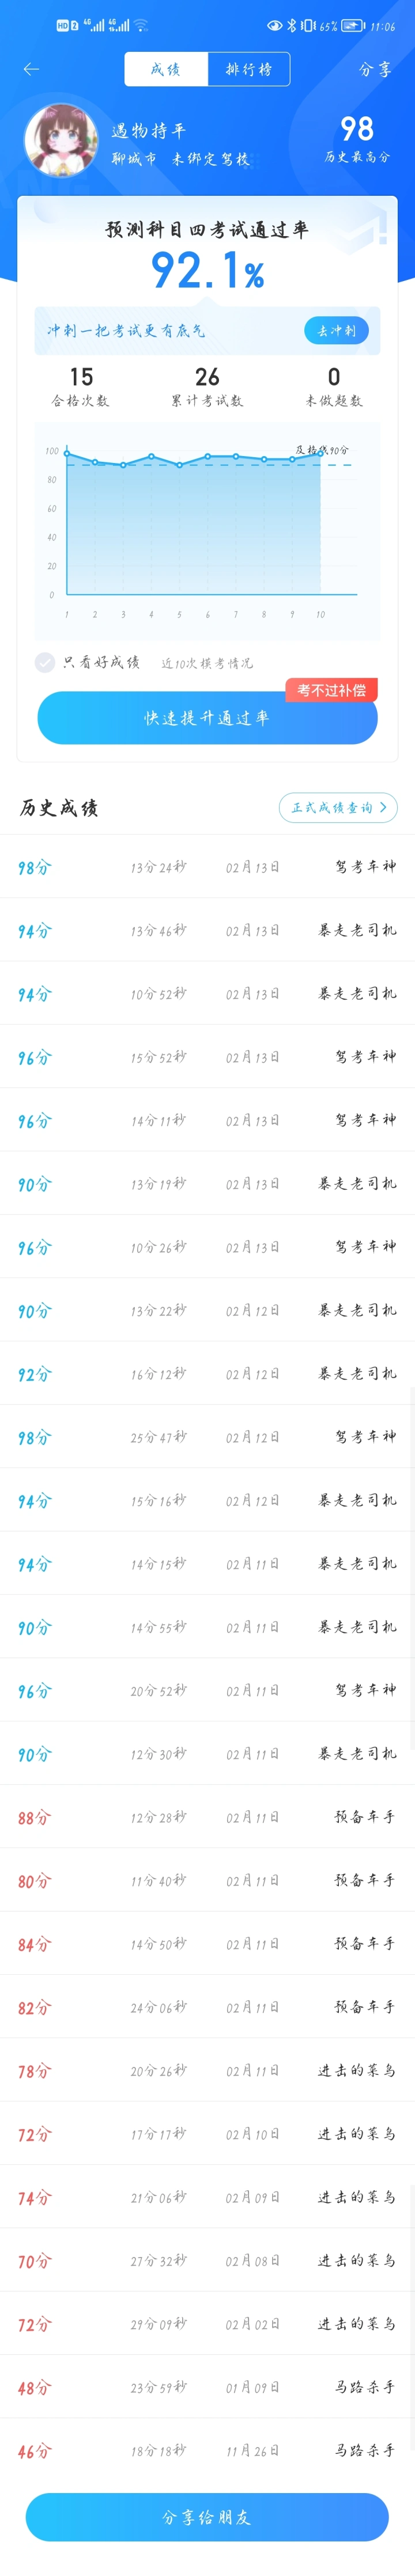Tap 快速提升通过率 button
This screenshot has height=2576, width=415.
tap(207, 718)
